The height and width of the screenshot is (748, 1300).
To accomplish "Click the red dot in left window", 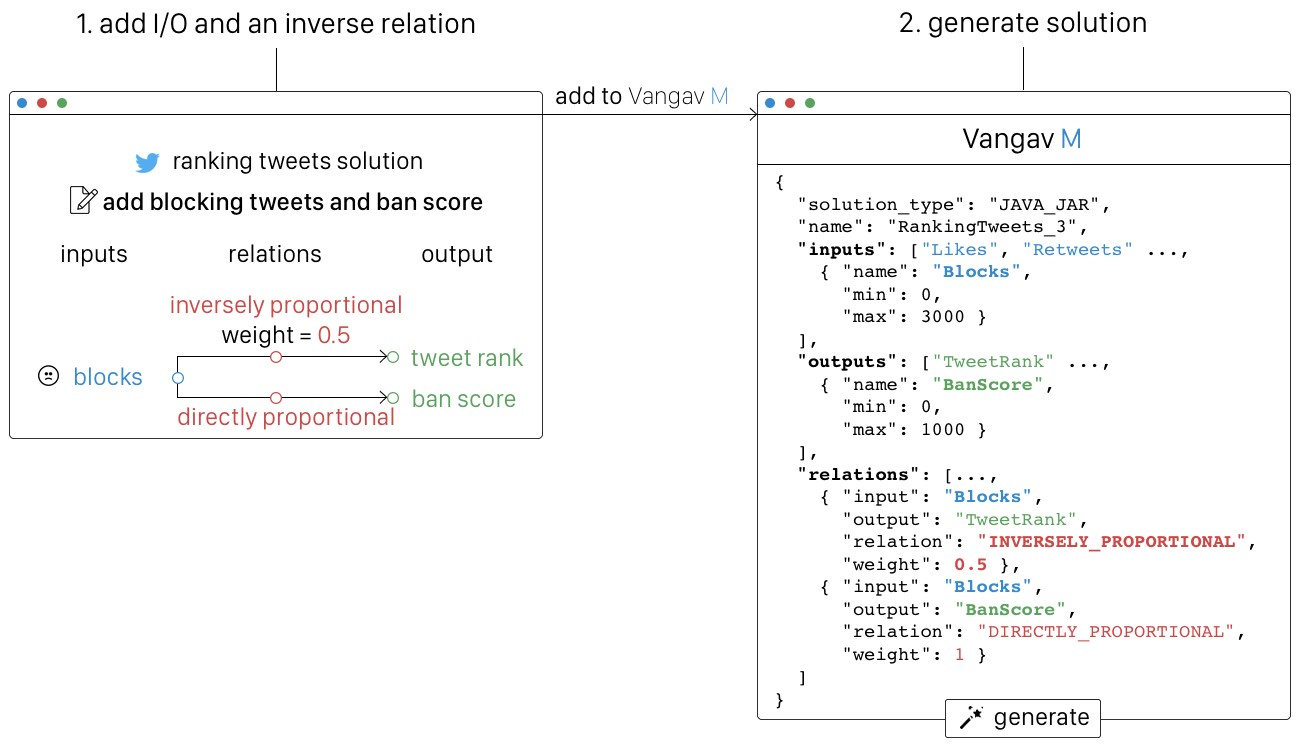I will pos(42,103).
